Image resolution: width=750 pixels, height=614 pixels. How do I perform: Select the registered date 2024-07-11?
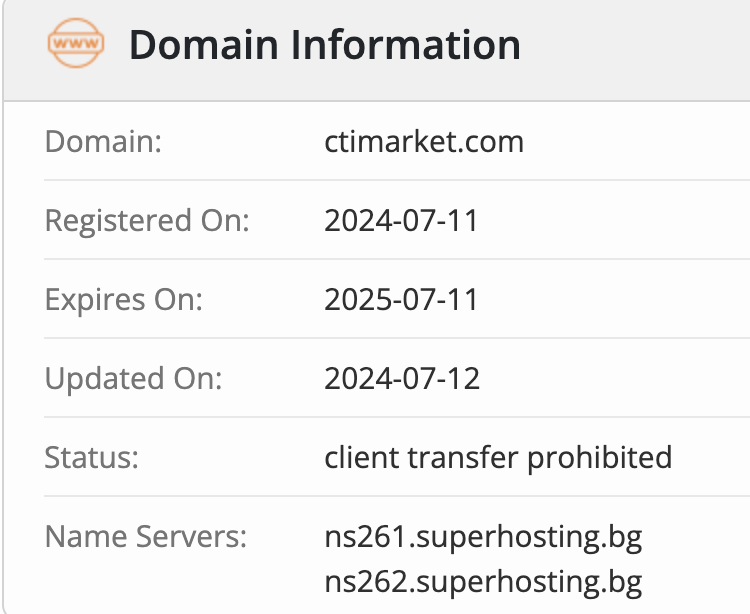(401, 221)
